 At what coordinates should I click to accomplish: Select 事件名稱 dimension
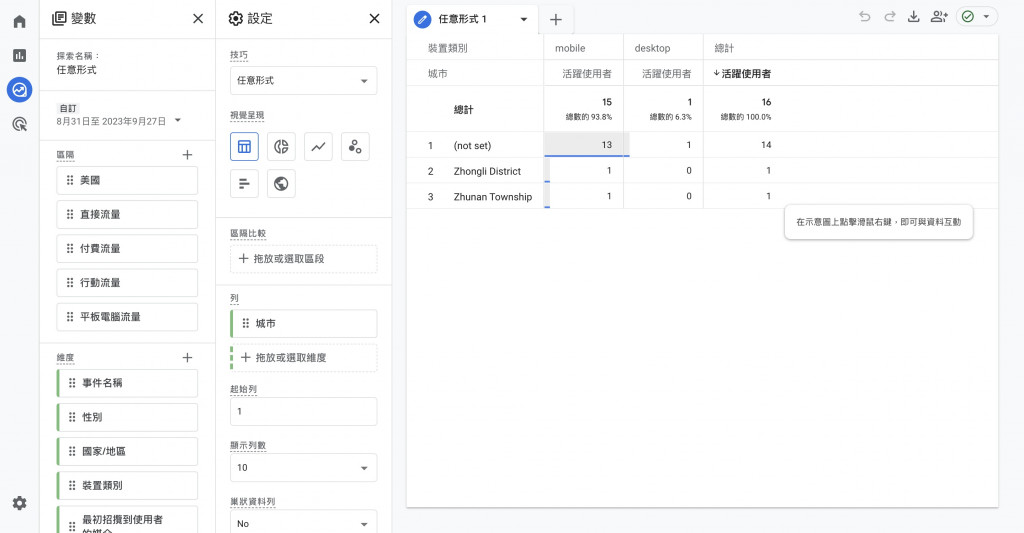pos(127,383)
